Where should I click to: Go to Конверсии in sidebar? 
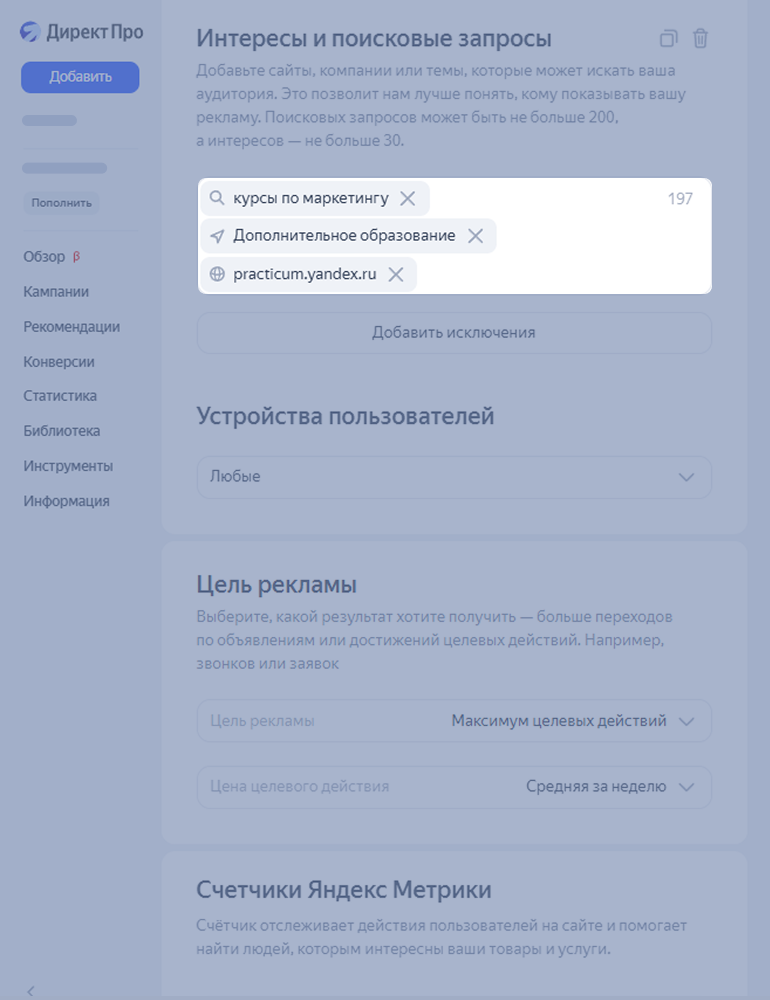click(x=59, y=362)
